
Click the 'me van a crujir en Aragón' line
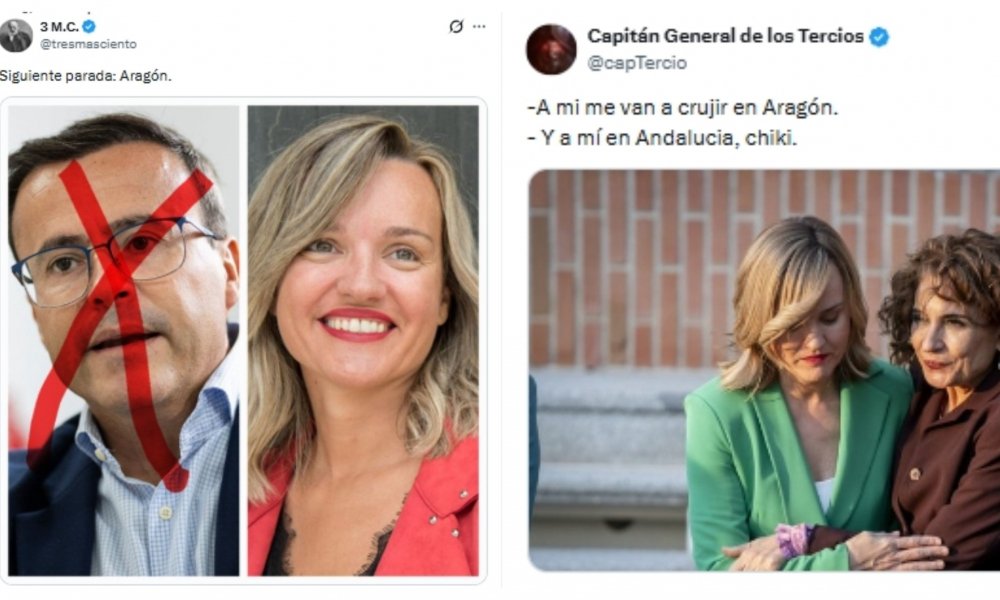pos(682,108)
